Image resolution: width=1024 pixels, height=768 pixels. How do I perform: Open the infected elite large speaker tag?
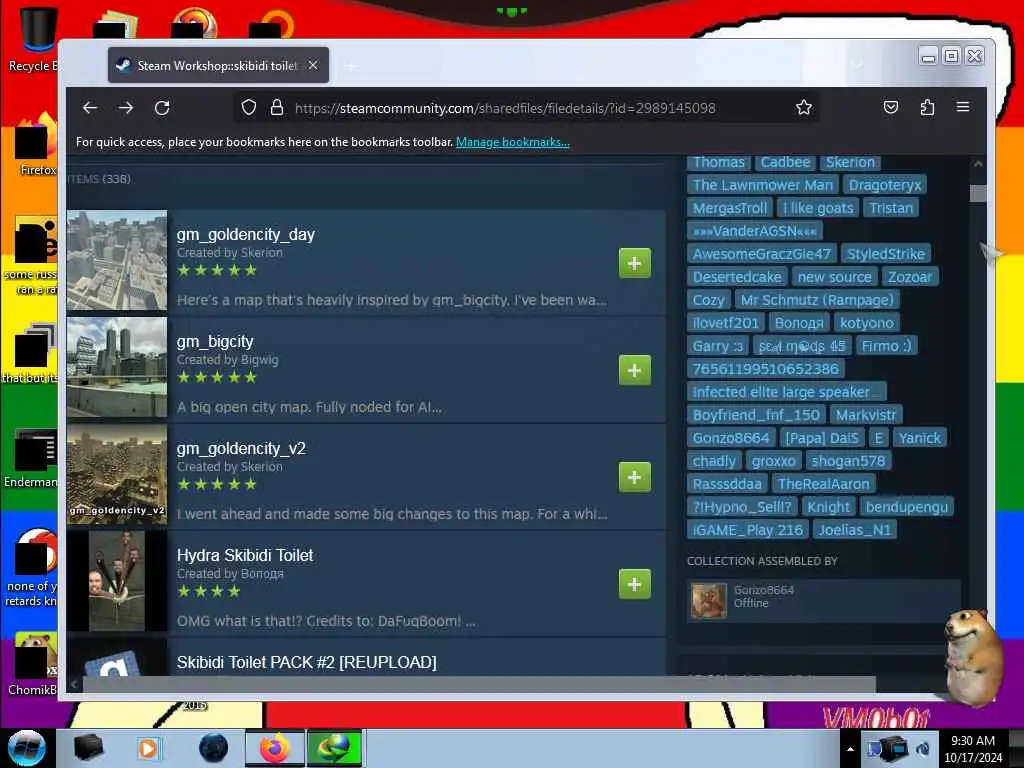point(786,392)
